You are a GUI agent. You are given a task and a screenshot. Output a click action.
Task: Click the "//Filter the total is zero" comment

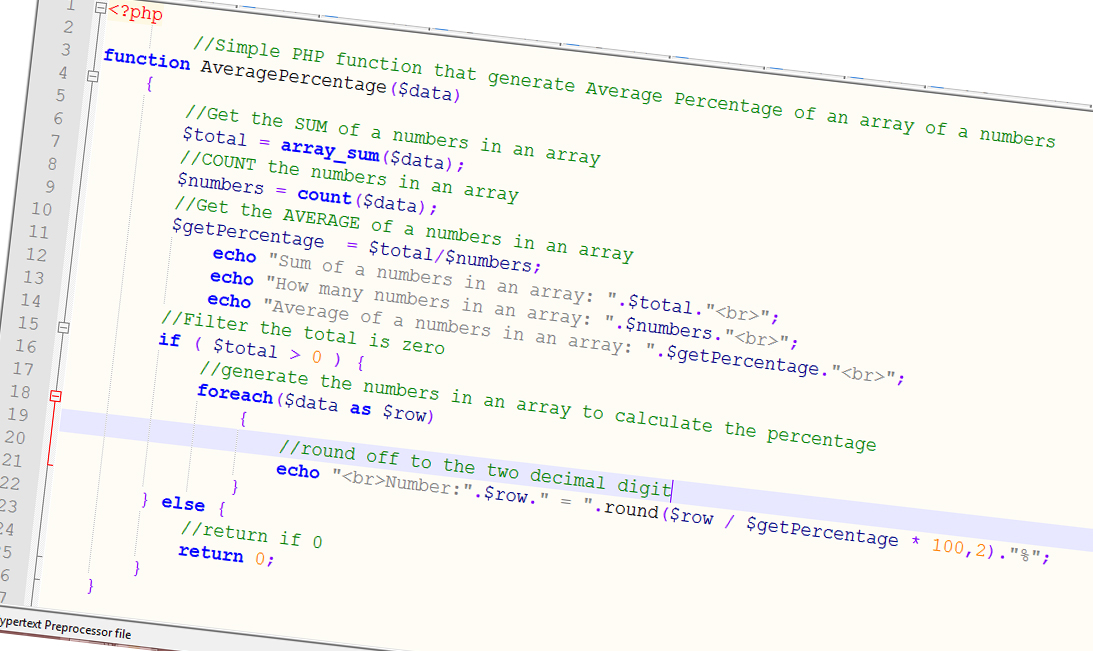click(302, 334)
